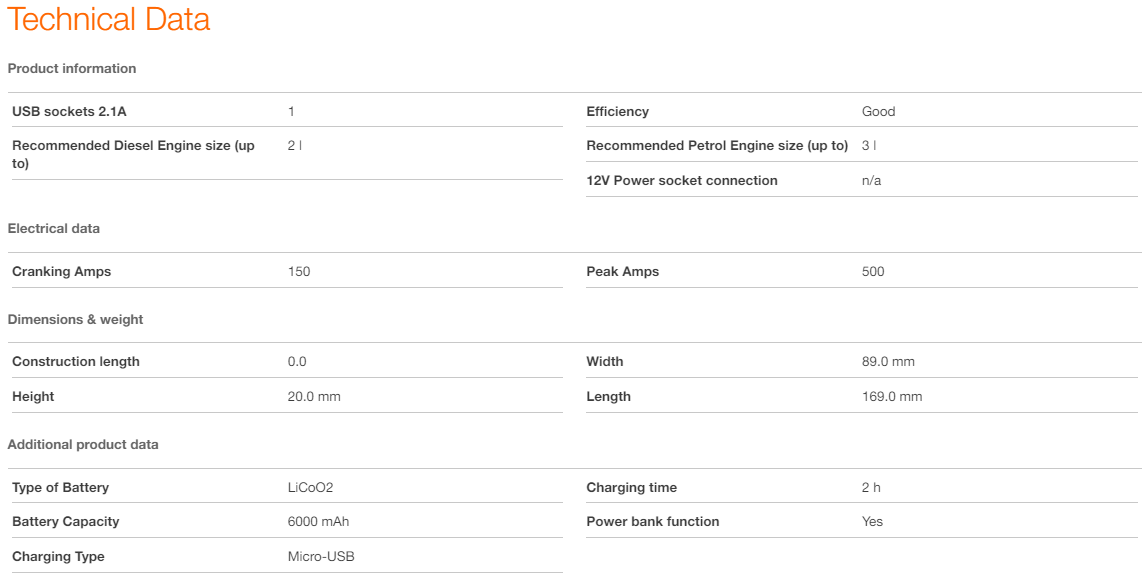Click the Length value 169.0 mm
1144x580 pixels.
[x=892, y=397]
